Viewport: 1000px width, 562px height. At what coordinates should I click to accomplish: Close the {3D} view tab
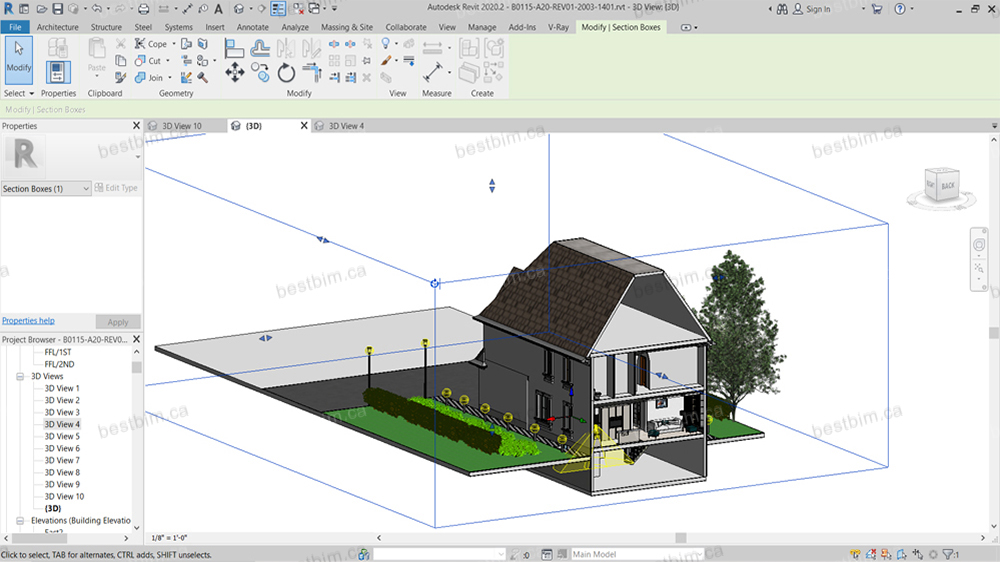pos(304,126)
